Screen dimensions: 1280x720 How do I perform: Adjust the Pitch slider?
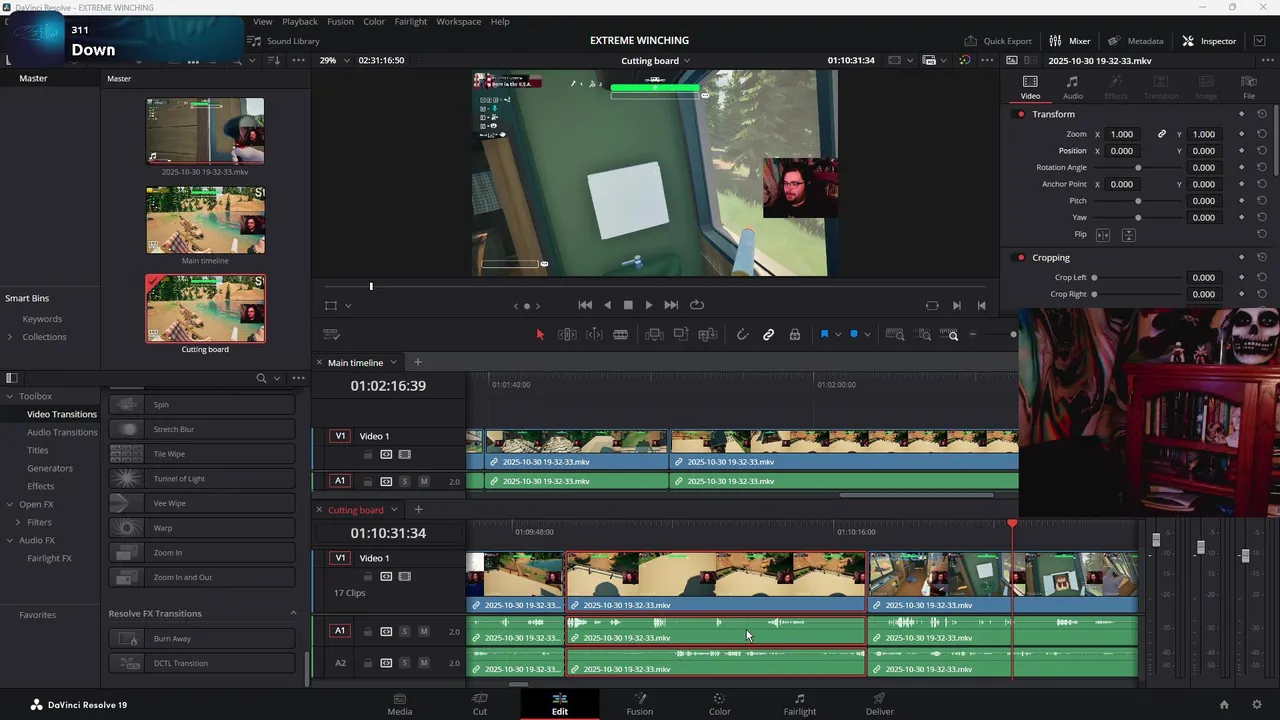(x=1138, y=201)
